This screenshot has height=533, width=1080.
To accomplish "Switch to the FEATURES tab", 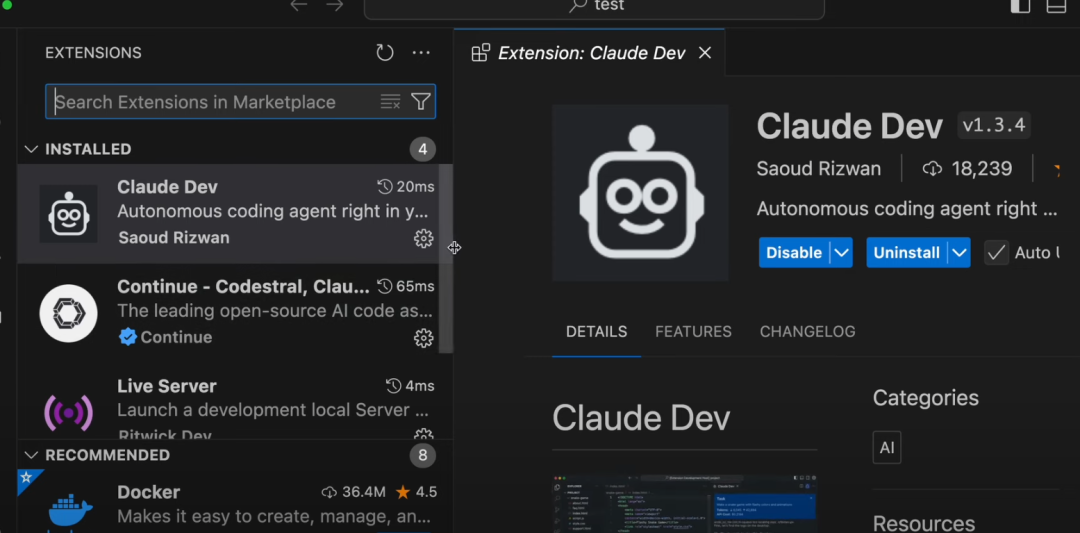I will coord(693,332).
